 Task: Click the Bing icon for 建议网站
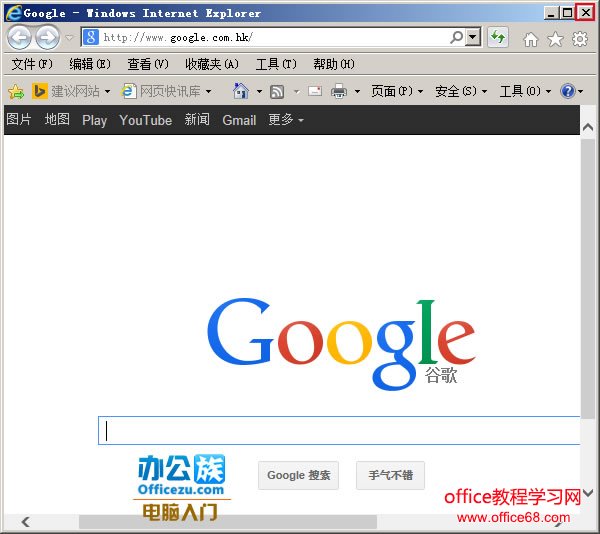pos(40,91)
